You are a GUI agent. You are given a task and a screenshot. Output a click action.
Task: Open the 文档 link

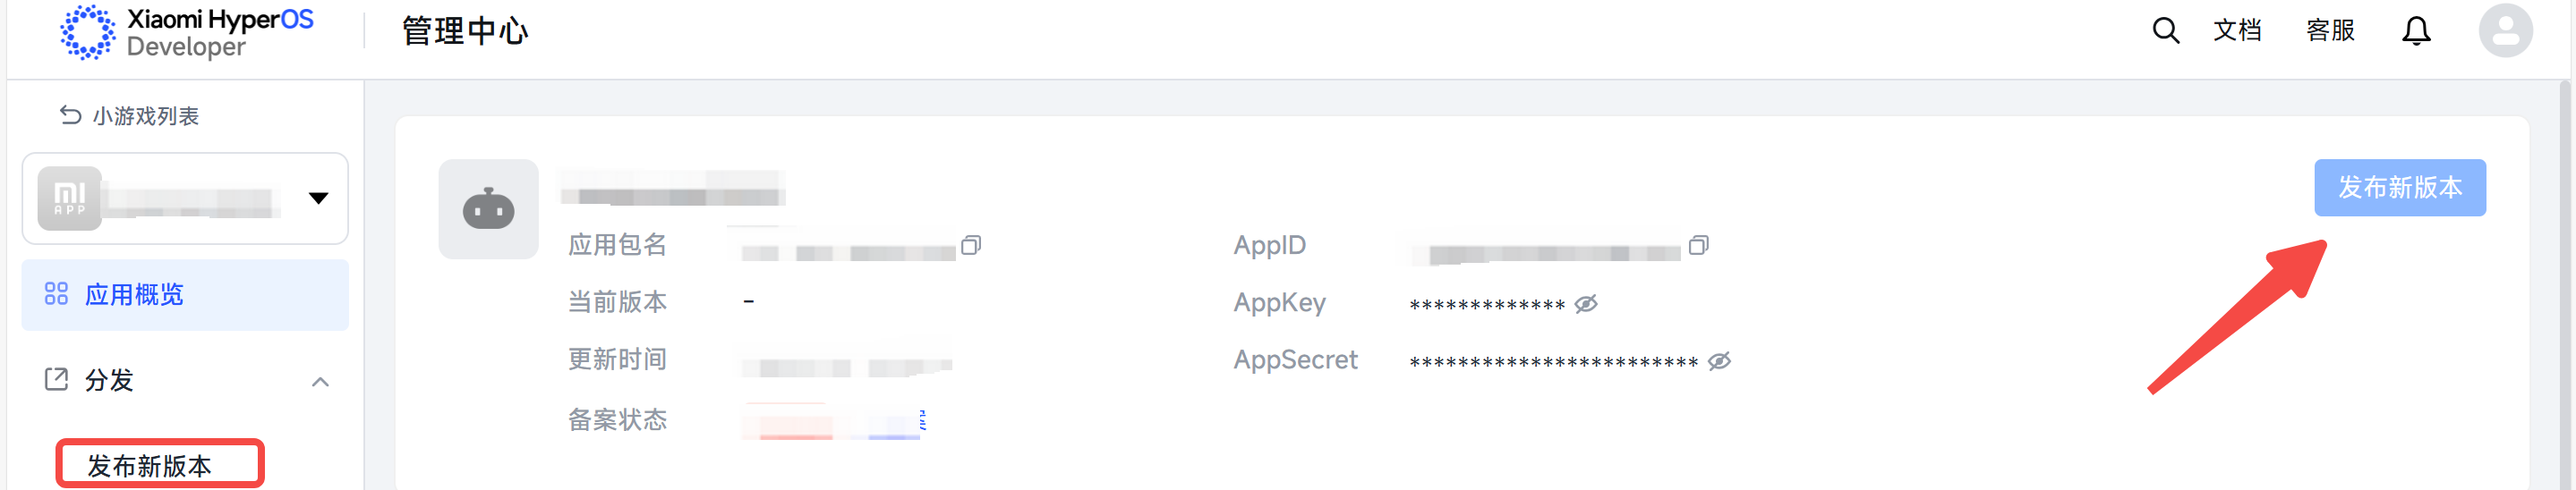pos(2237,30)
